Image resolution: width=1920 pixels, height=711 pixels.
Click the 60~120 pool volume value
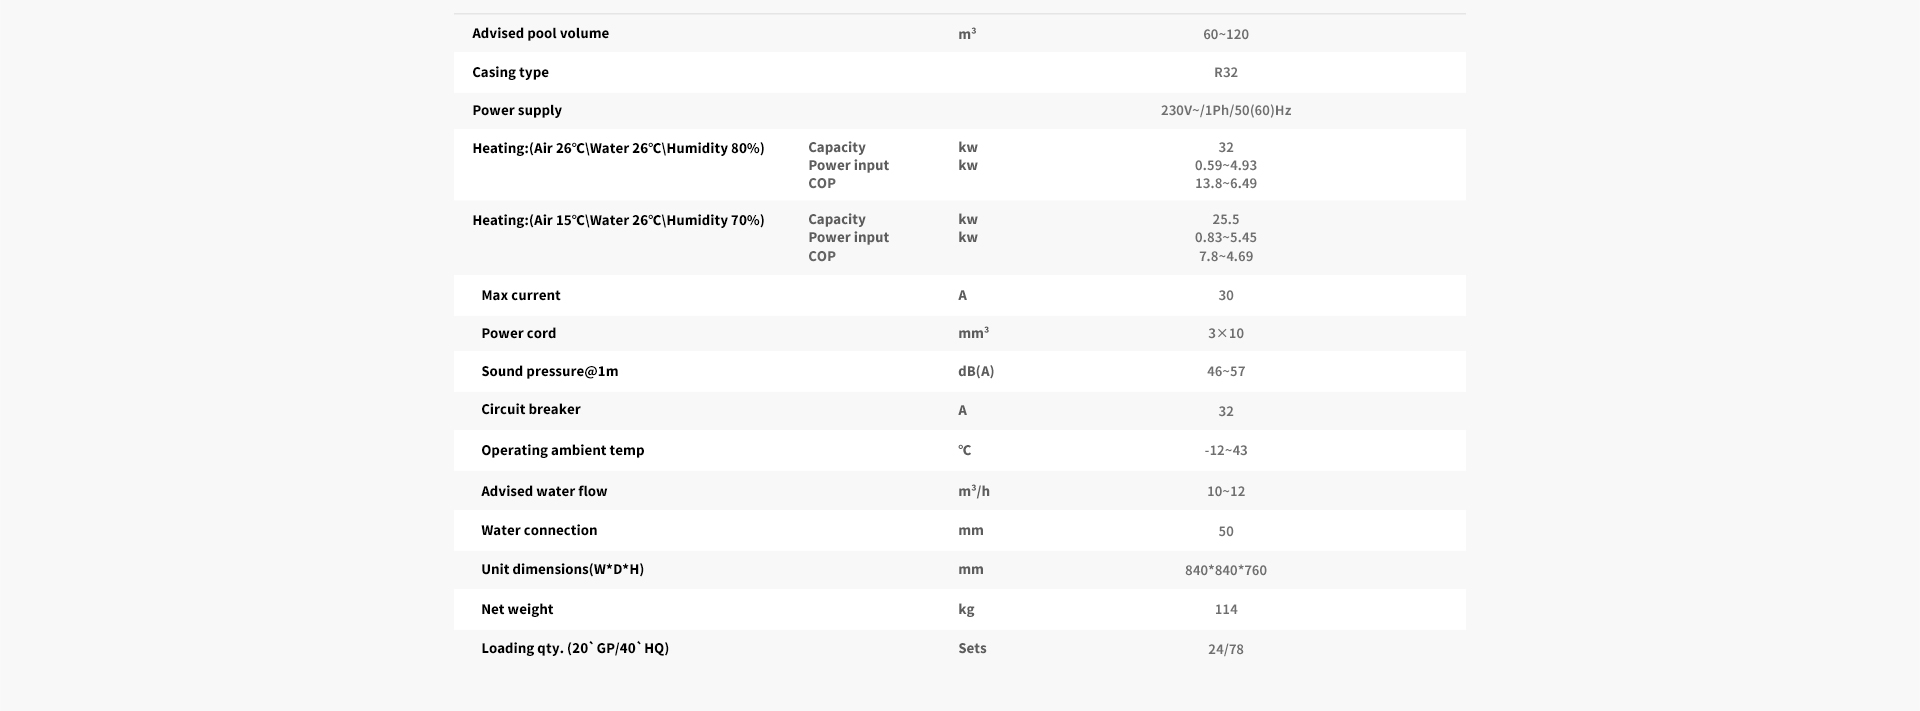(1225, 34)
